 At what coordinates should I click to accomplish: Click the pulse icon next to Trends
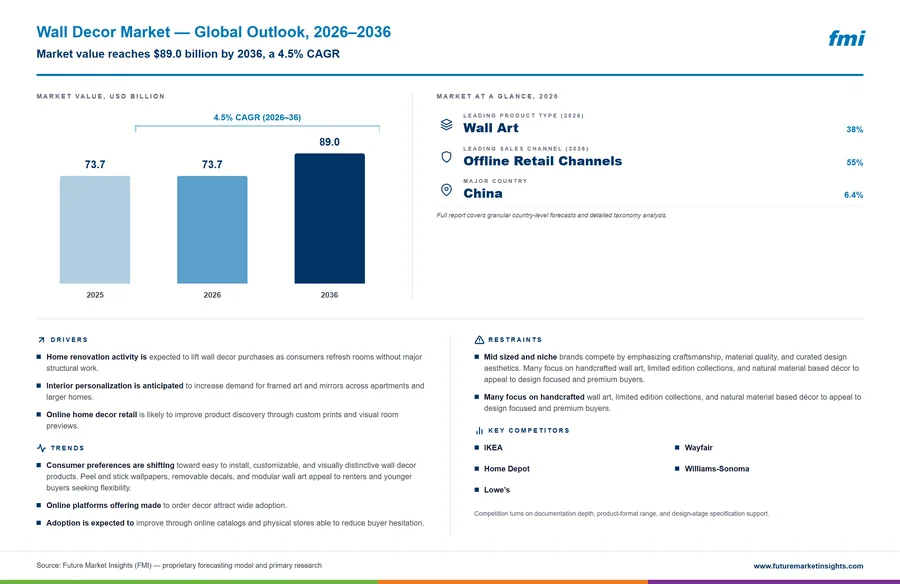[41, 448]
